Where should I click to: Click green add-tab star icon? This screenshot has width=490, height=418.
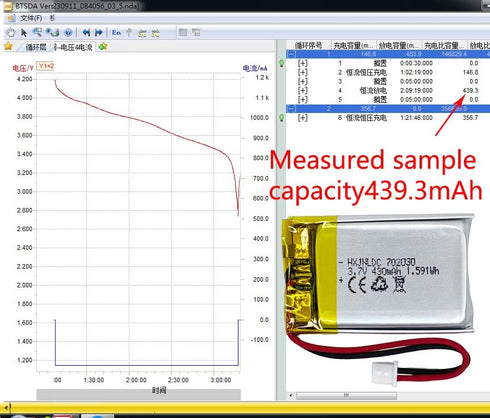click(103, 47)
